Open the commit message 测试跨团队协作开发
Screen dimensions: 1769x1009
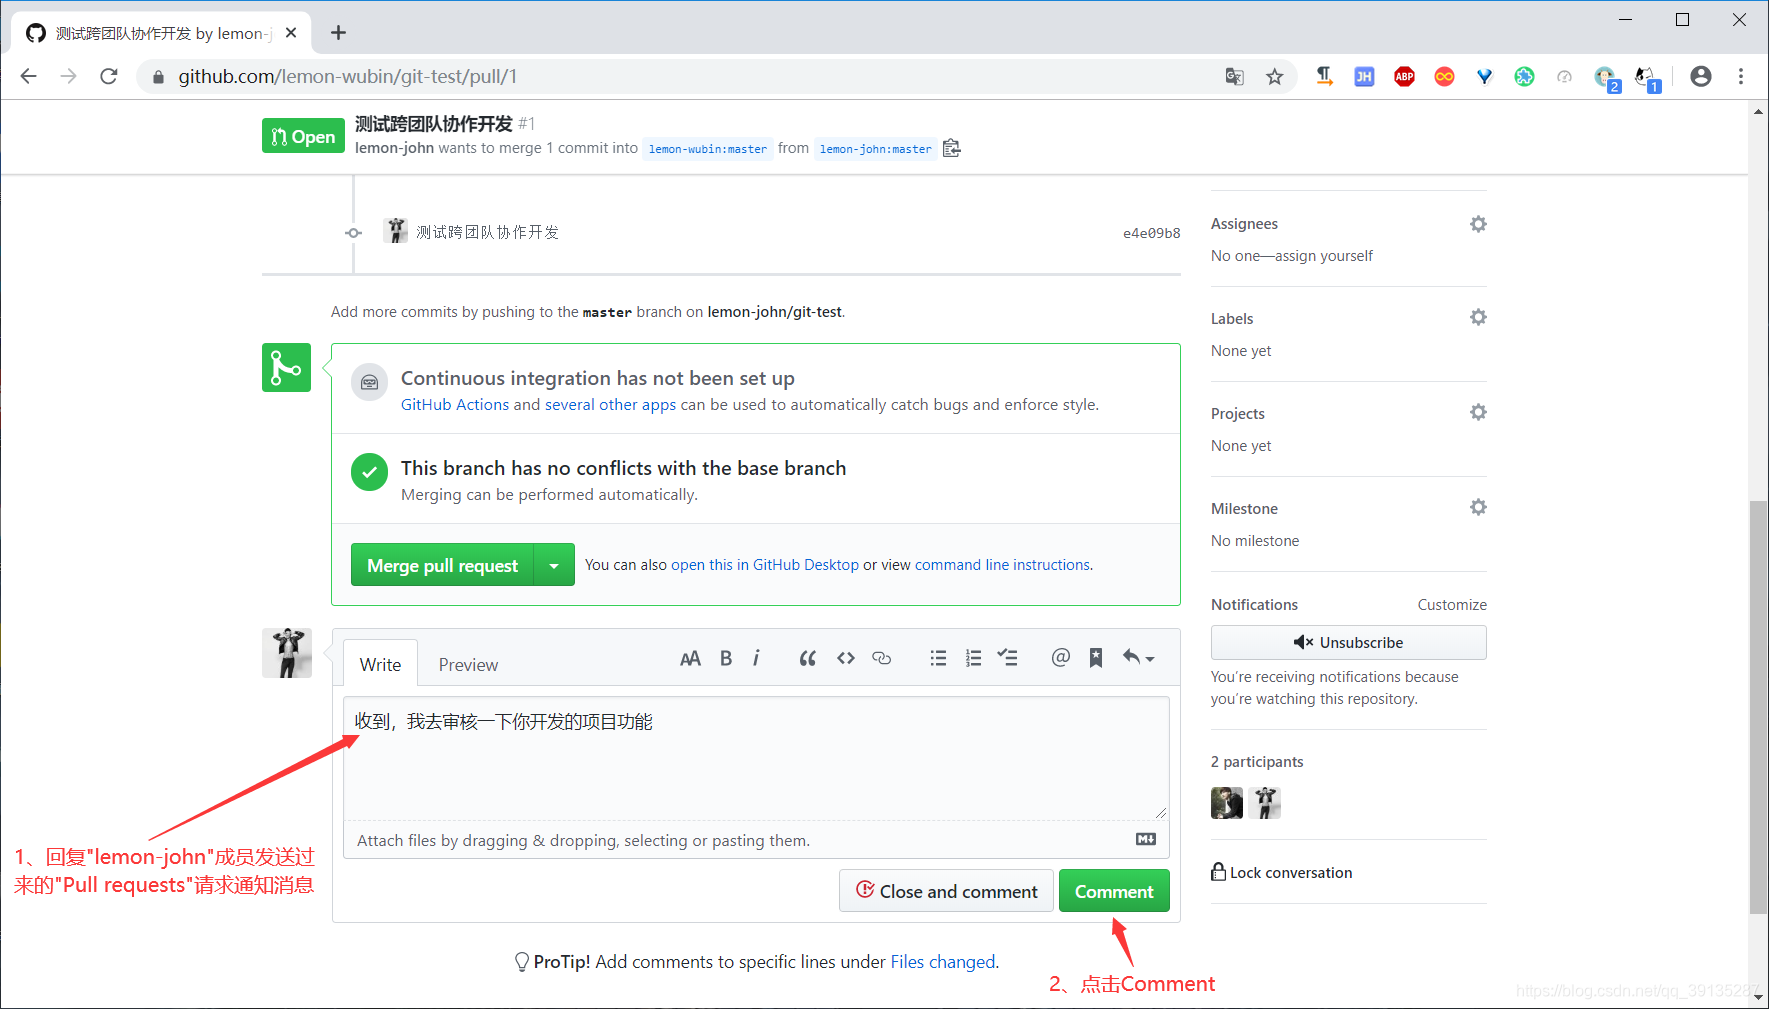point(487,232)
